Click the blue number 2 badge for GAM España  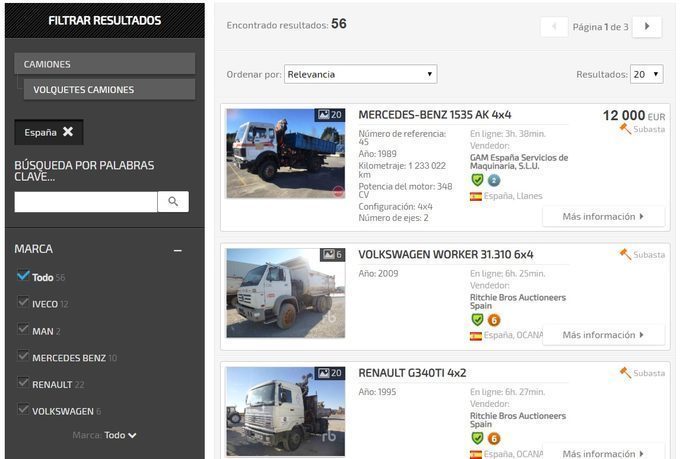click(494, 180)
